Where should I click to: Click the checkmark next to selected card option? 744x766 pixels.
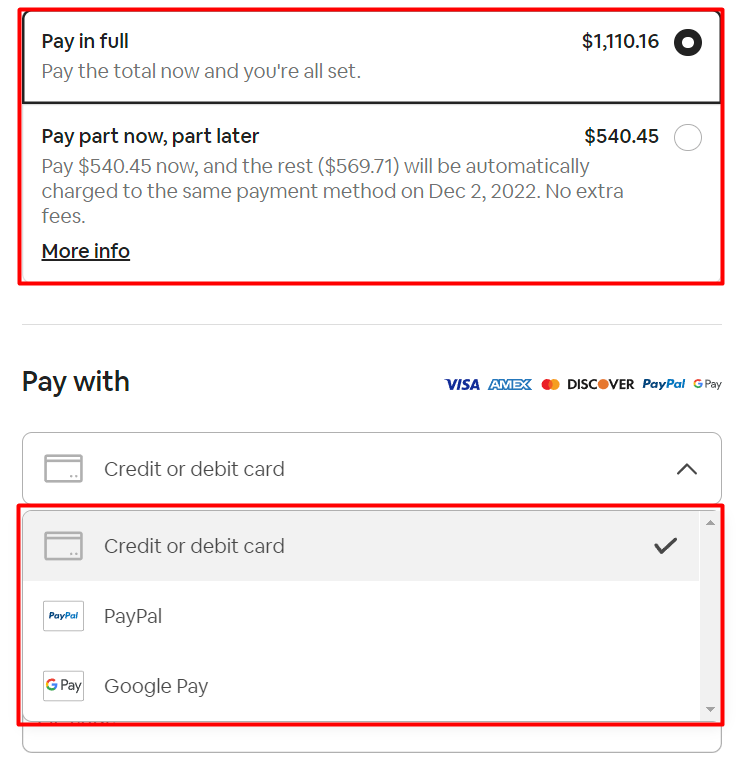[665, 546]
